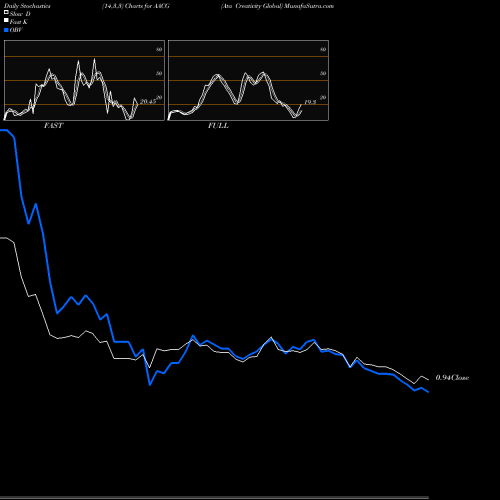Select the Daily Stochastics title text
The width and height of the screenshot is (500, 500).
tap(27, 6)
